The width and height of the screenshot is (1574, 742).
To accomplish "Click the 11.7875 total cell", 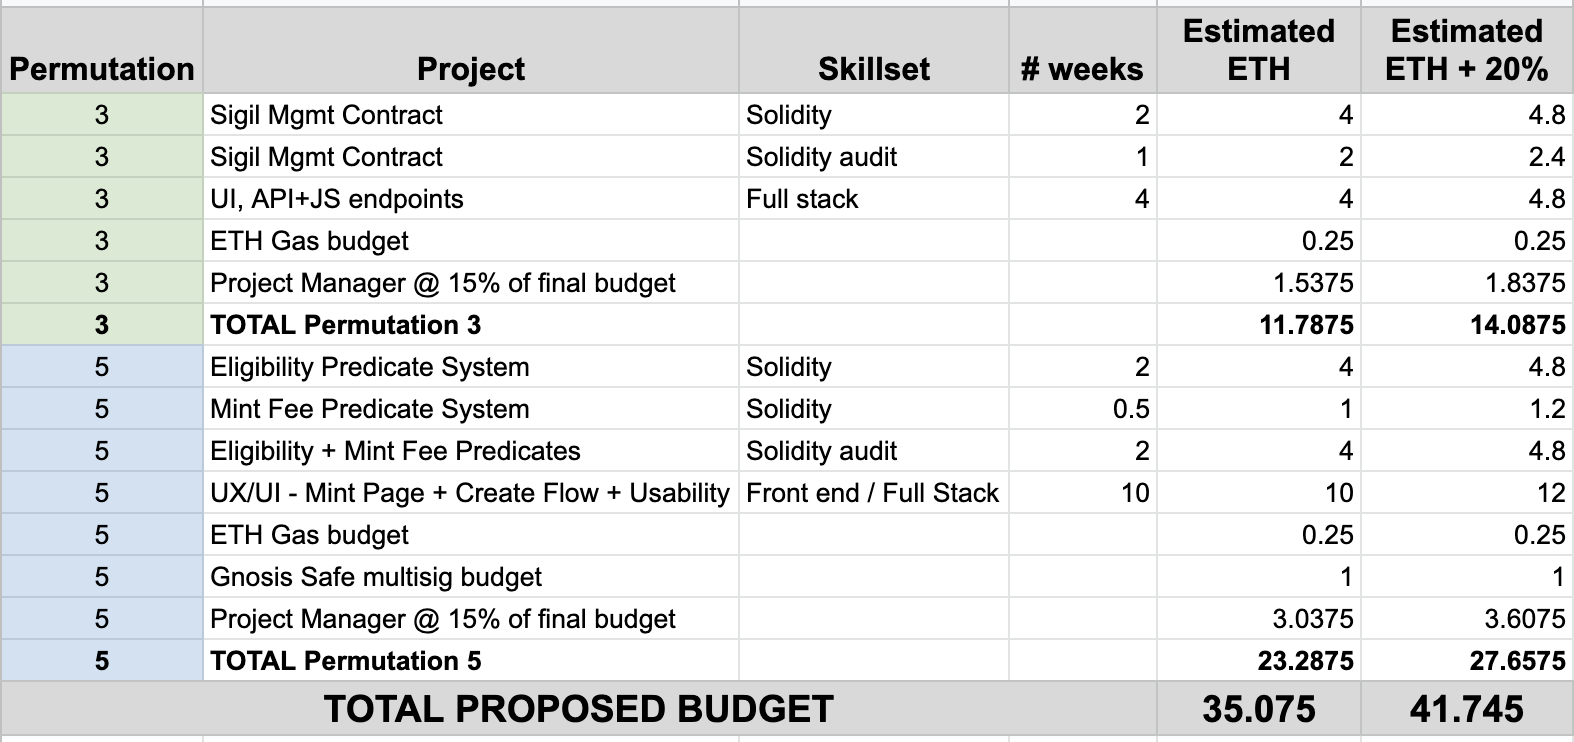I will point(1306,325).
